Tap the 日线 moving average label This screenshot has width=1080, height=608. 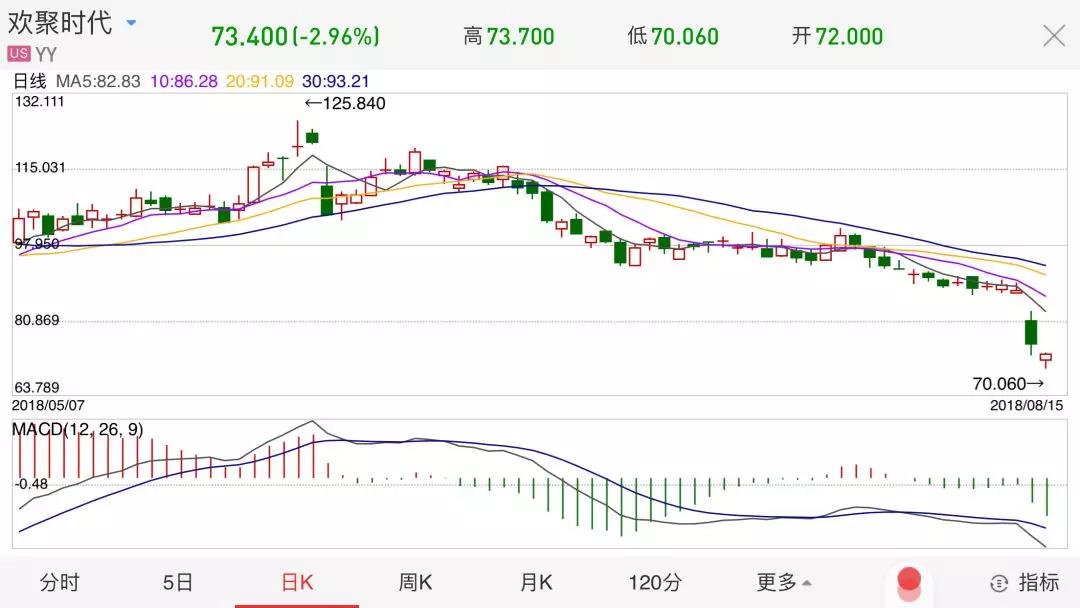click(29, 81)
